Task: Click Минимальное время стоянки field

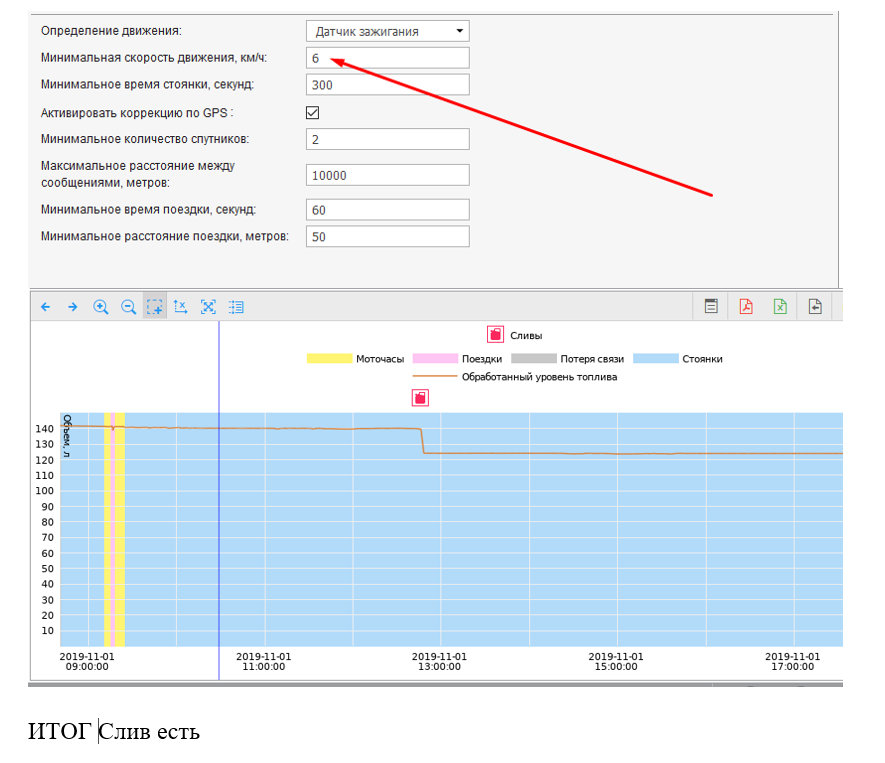Action: 387,85
